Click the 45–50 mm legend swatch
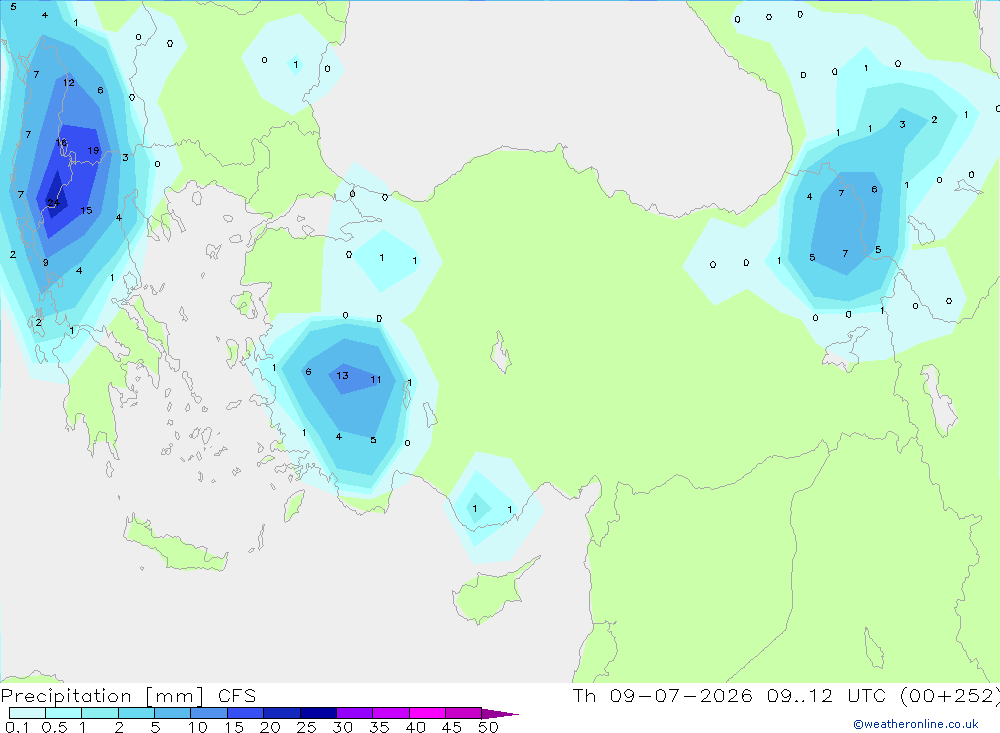Image resolution: width=1000 pixels, height=733 pixels. (x=464, y=713)
